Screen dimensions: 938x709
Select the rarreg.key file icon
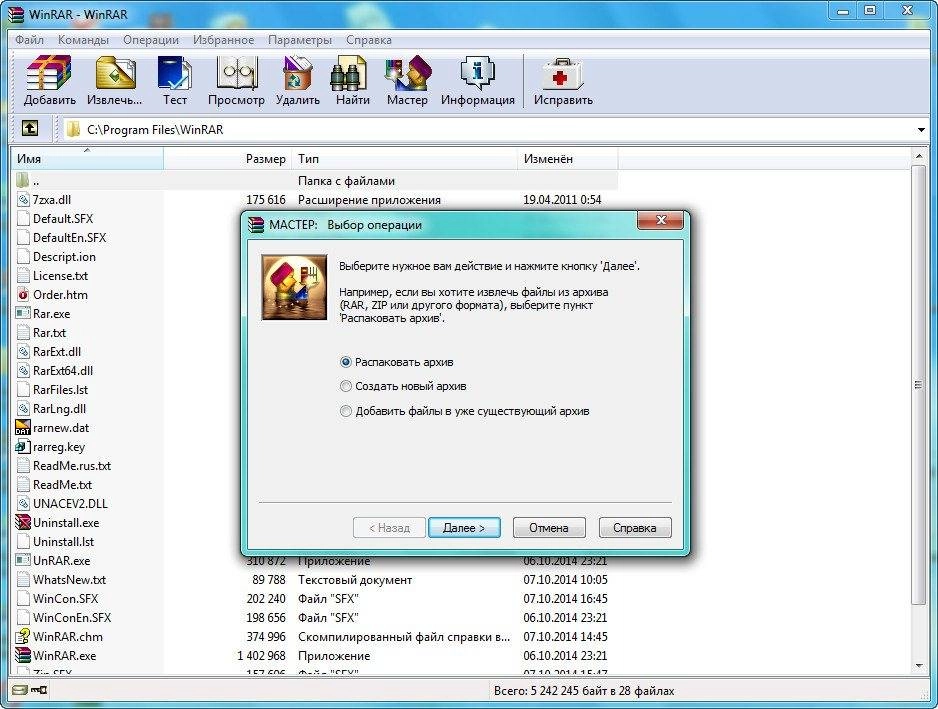23,446
